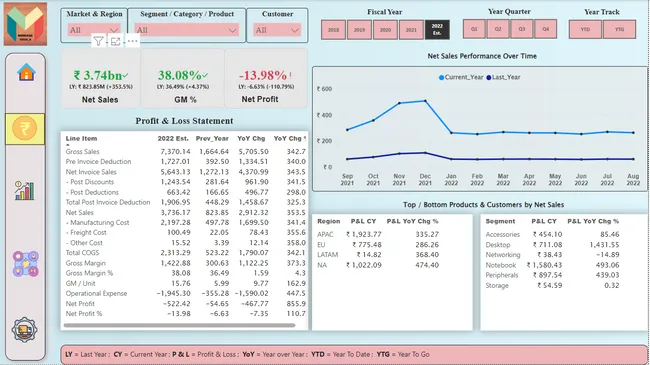Filter by quarter Q4
This screenshot has width=650, height=365.
(546, 29)
